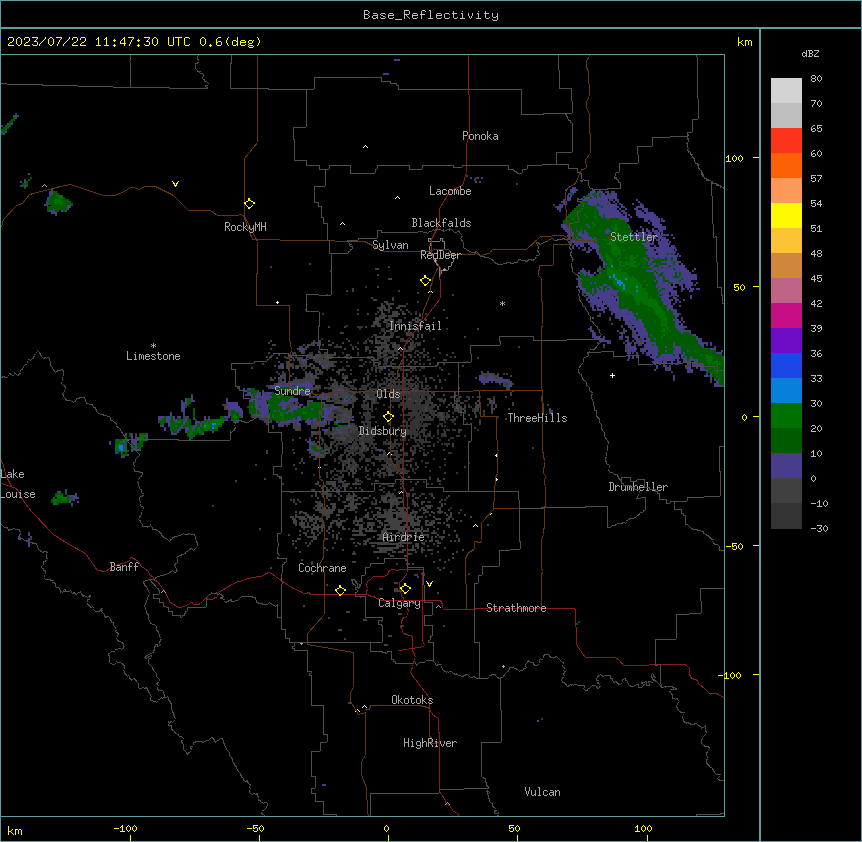The width and height of the screenshot is (862, 842).
Task: Select the Innisfail label
Action: [x=415, y=326]
